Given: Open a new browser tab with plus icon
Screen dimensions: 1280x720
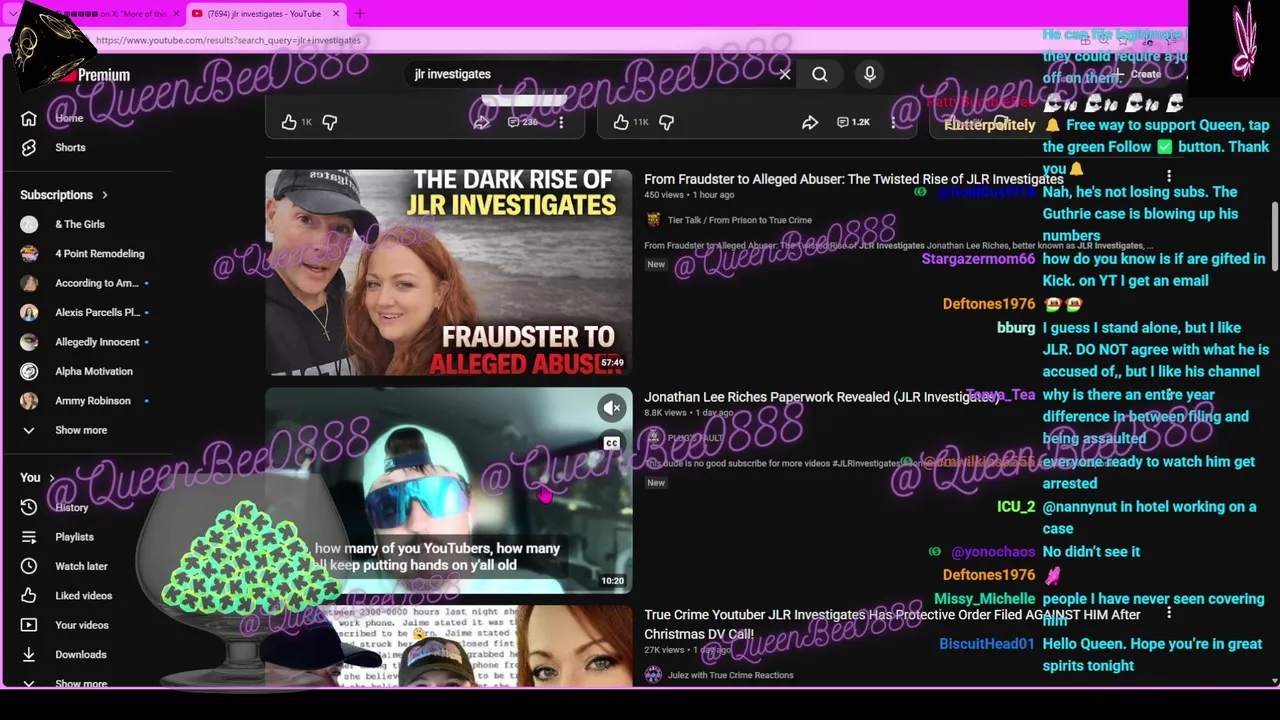Looking at the screenshot, I should tap(360, 14).
